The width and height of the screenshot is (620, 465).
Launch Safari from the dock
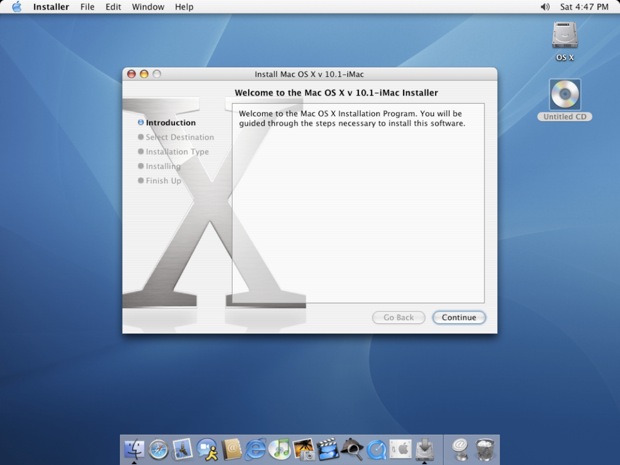159,450
